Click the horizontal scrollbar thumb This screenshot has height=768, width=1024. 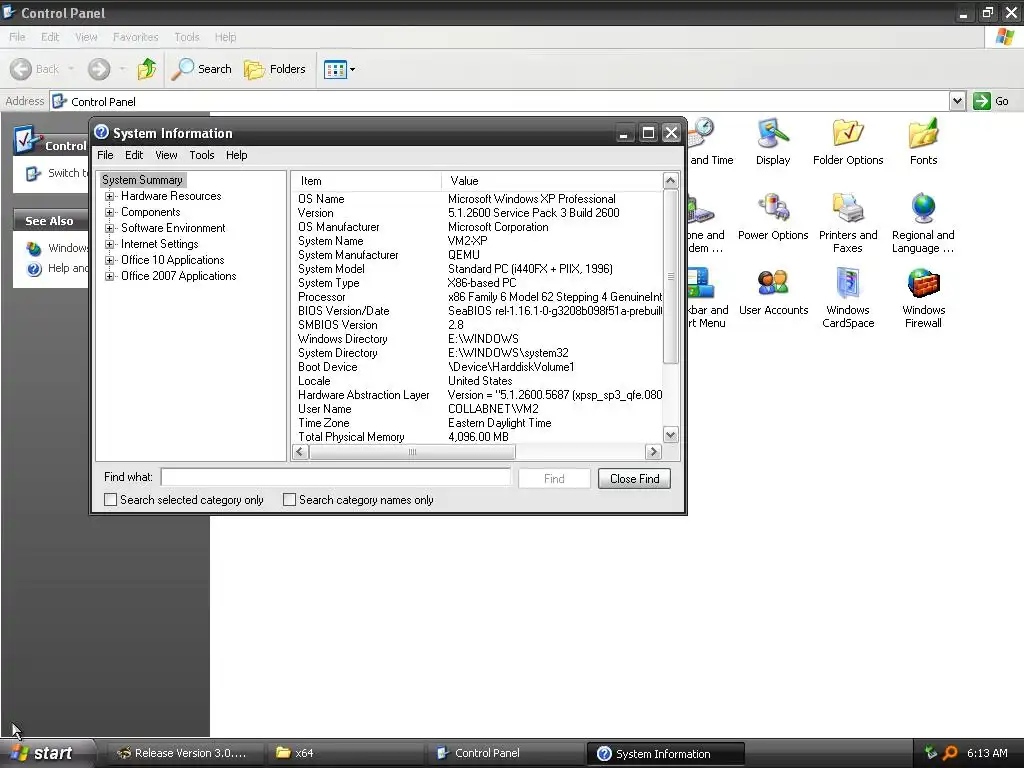(x=412, y=451)
